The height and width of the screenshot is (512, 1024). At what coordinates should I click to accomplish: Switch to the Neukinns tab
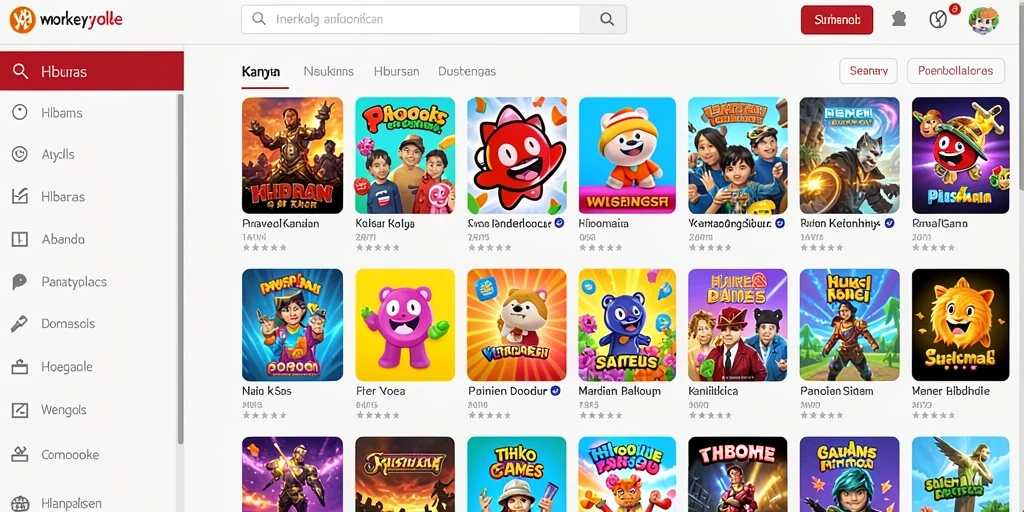click(328, 71)
